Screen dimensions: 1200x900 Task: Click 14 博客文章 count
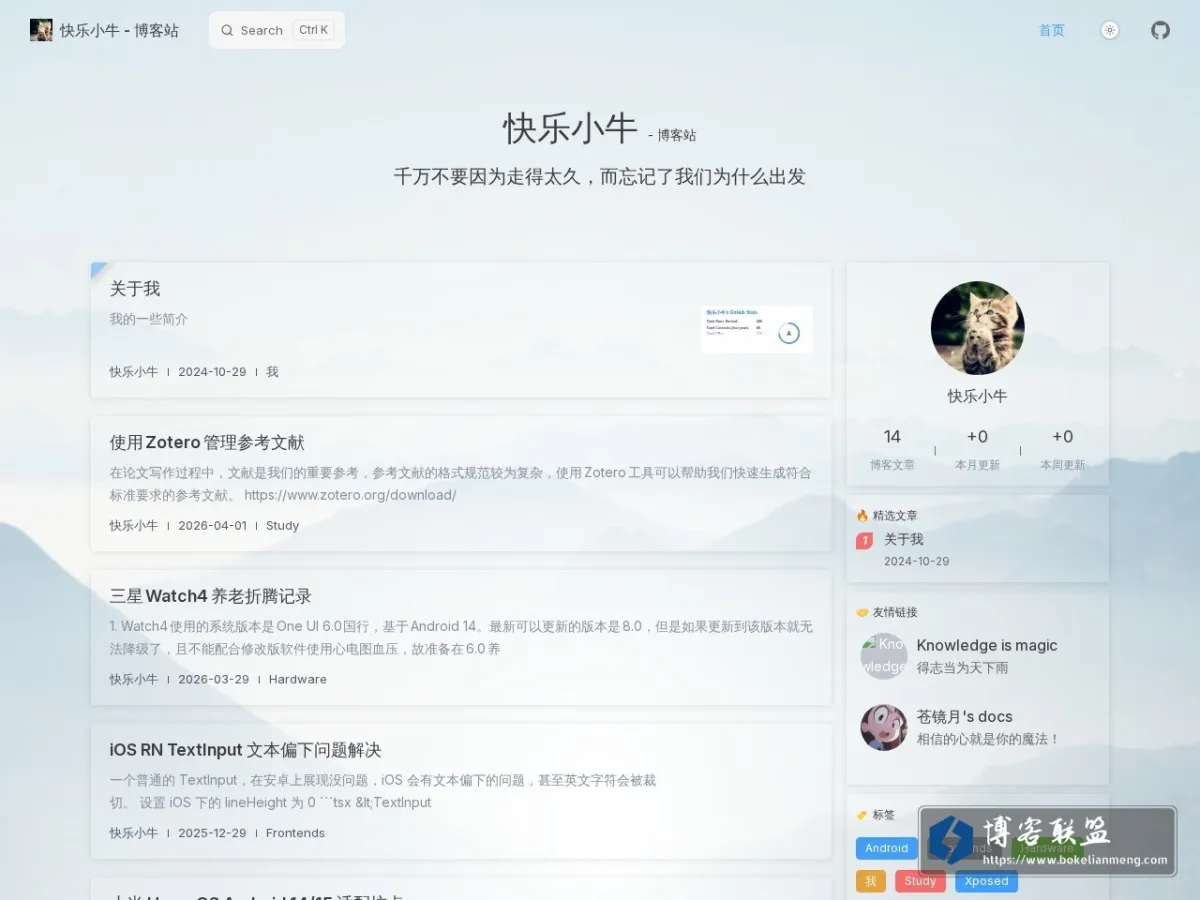[892, 449]
